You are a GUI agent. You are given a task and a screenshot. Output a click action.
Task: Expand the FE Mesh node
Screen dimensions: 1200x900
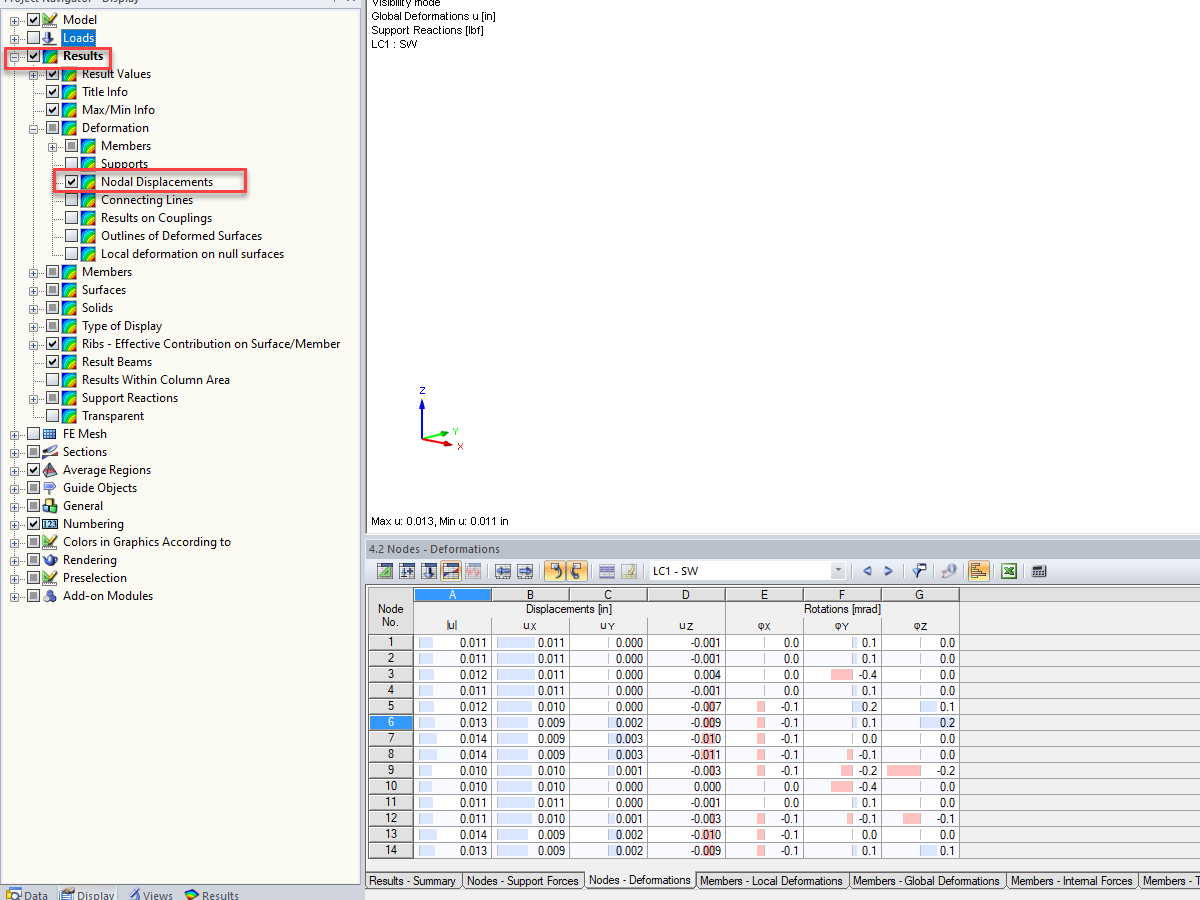point(15,434)
